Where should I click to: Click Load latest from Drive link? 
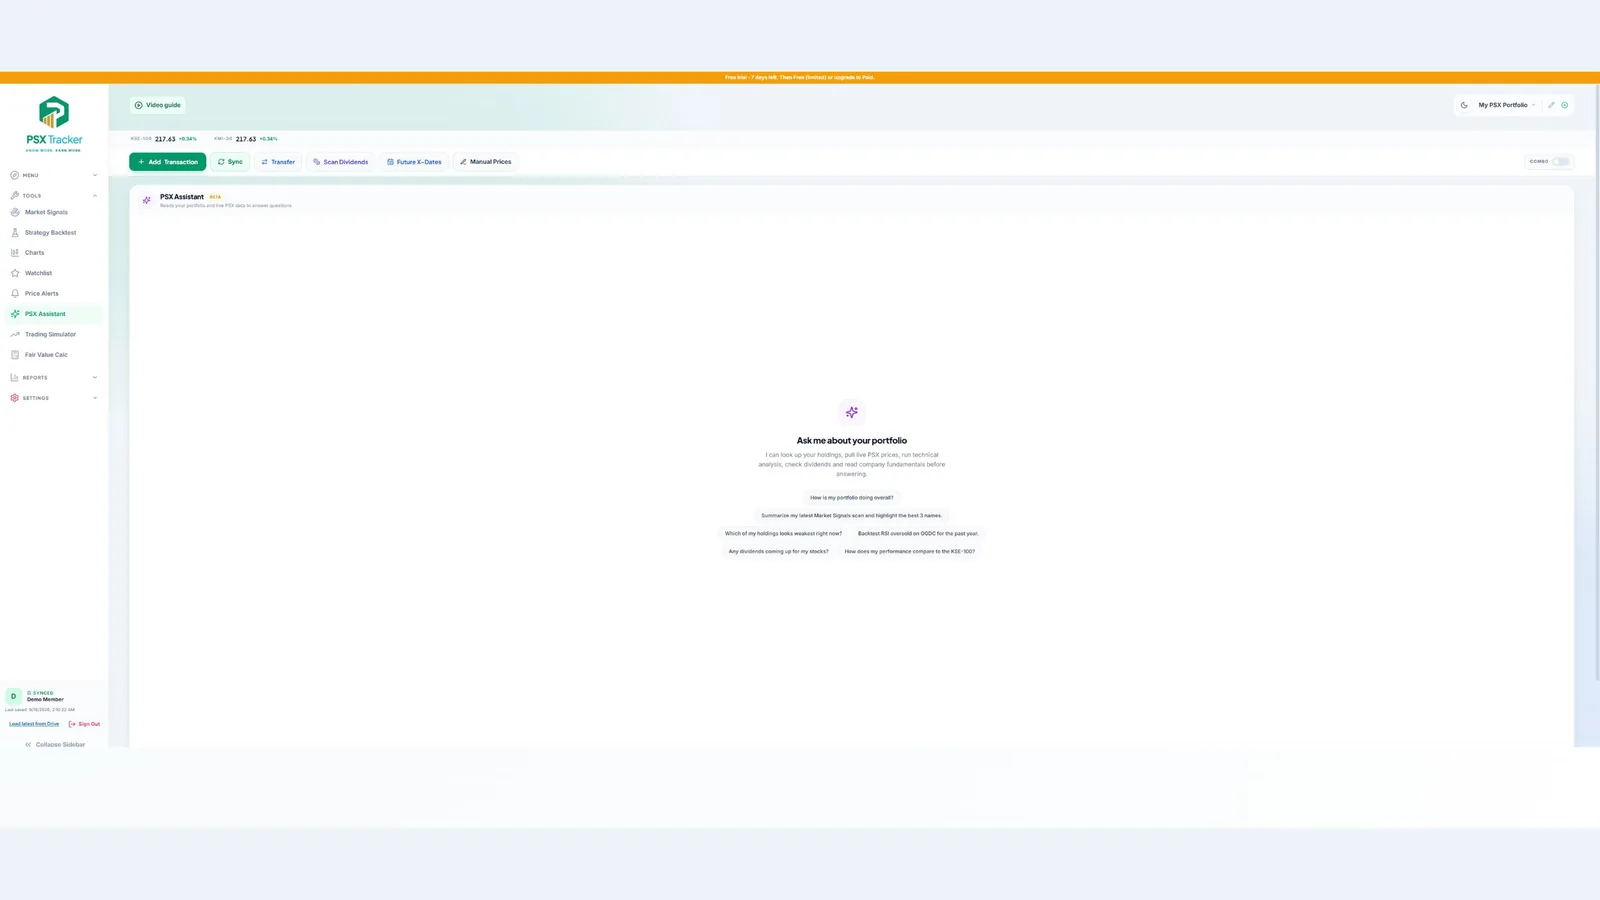coord(34,724)
